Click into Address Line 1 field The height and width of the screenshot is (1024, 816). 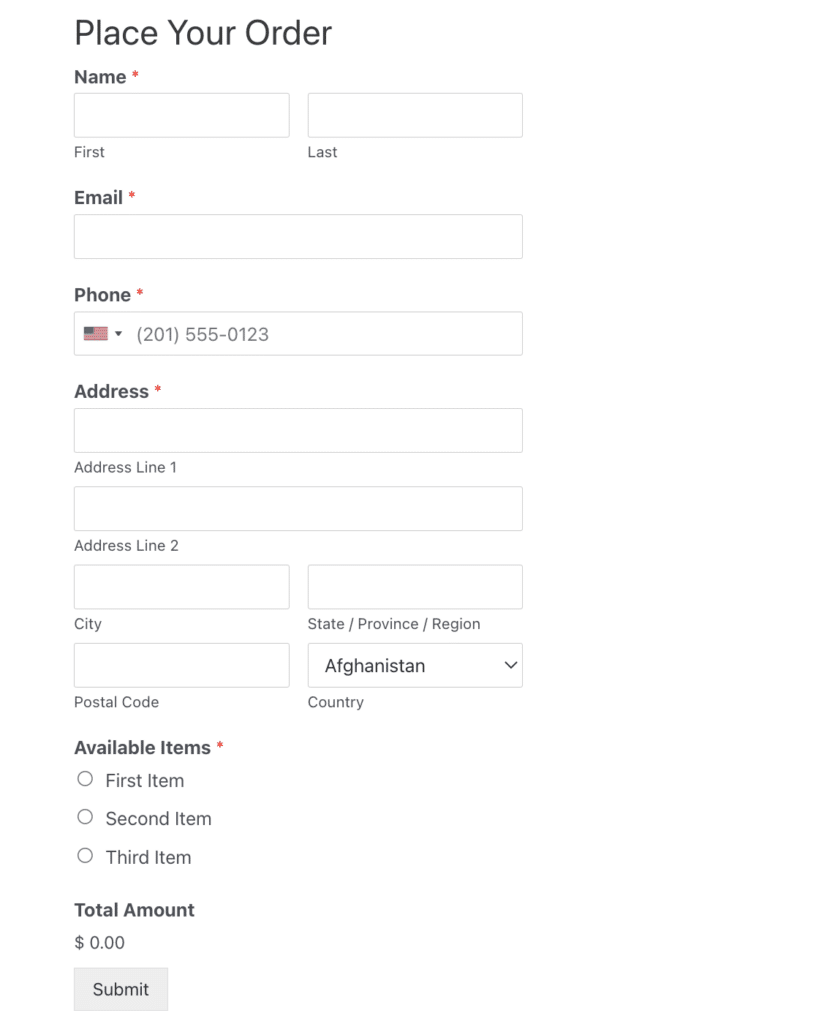[x=297, y=430]
